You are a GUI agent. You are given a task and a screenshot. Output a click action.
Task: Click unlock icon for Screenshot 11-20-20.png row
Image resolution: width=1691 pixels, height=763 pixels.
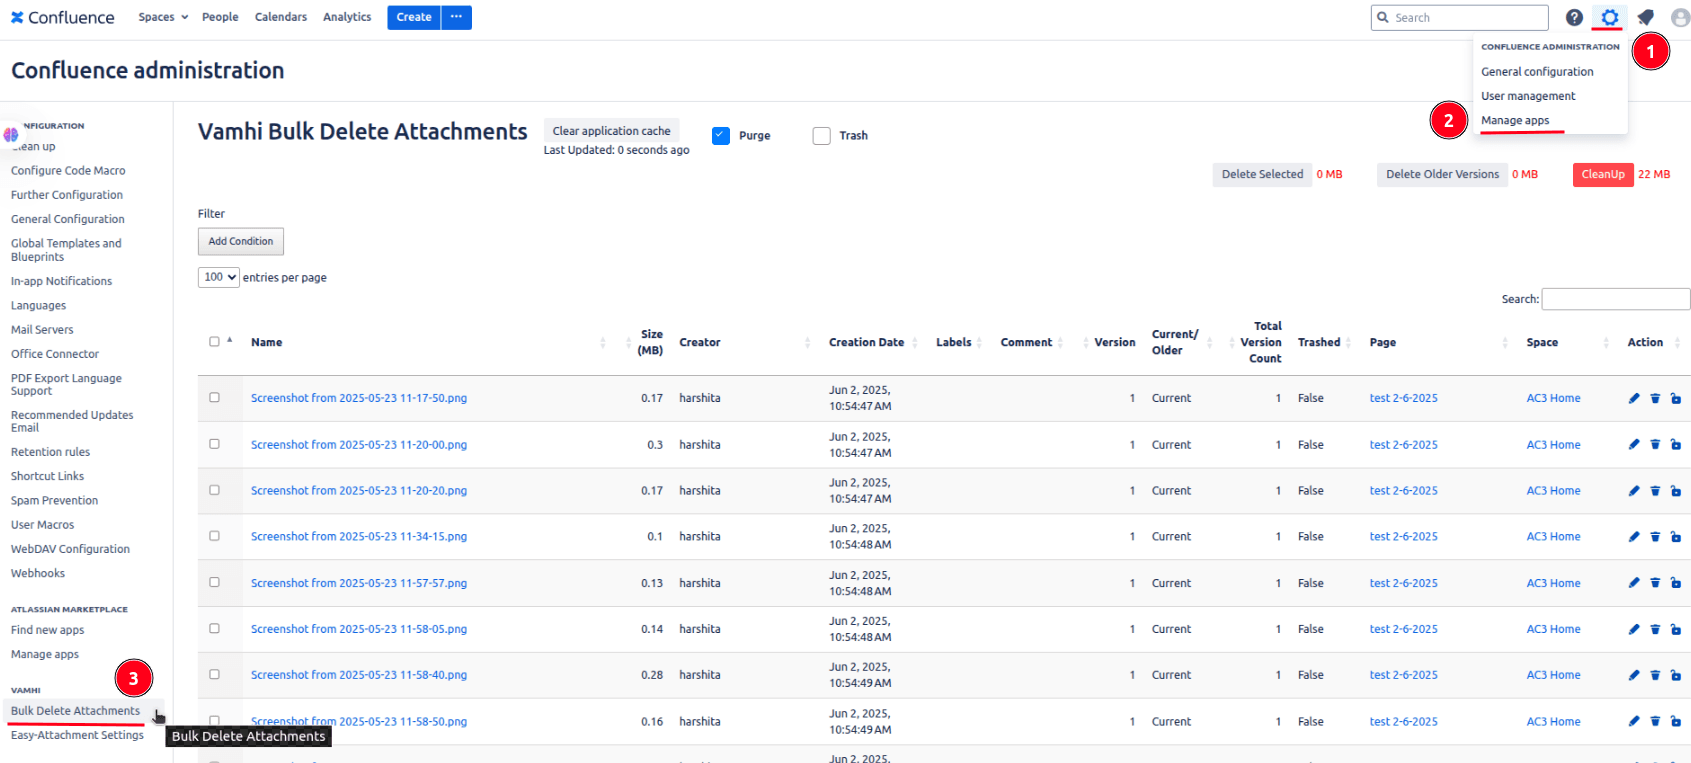[x=1676, y=491]
